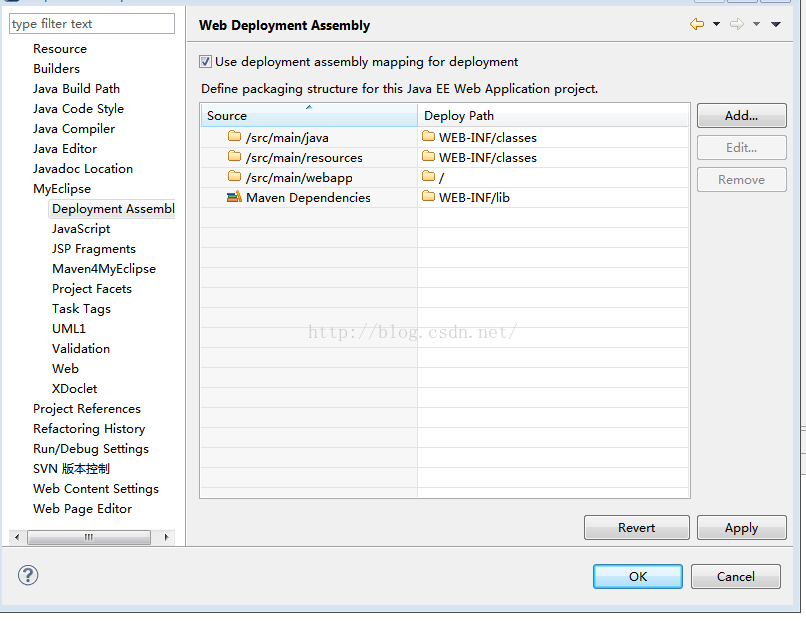This screenshot has width=806, height=642.
Task: Click the Apply button
Action: point(741,527)
